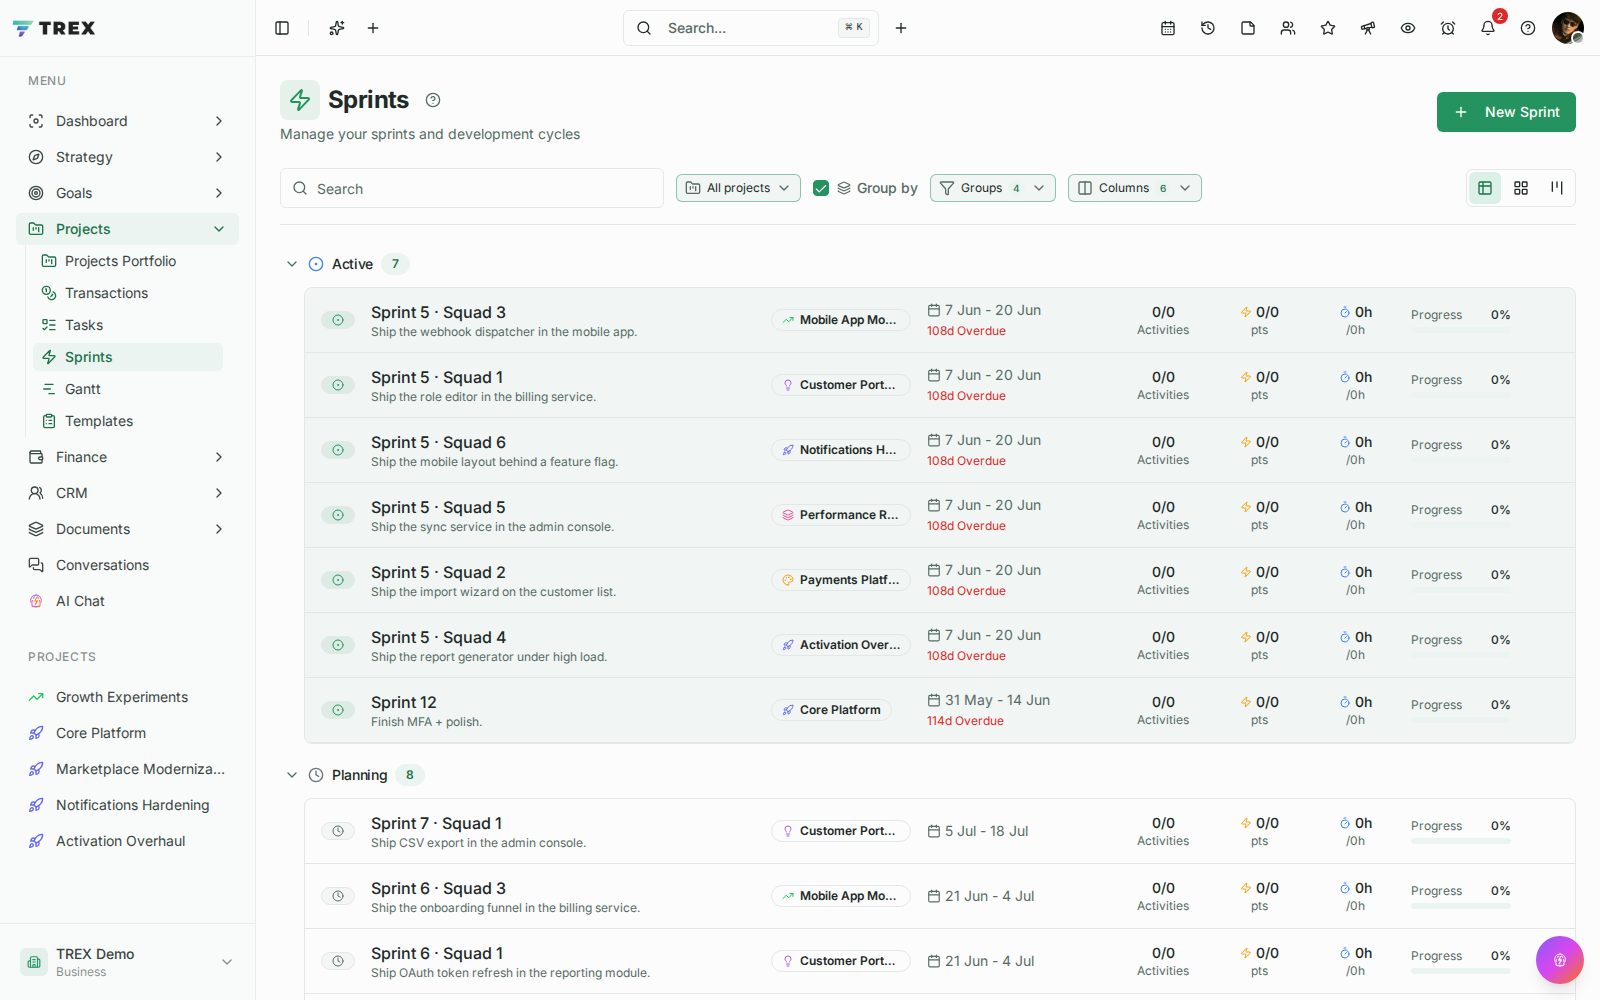The width and height of the screenshot is (1600, 1000).
Task: Open the team users icon in toolbar
Action: click(1288, 28)
